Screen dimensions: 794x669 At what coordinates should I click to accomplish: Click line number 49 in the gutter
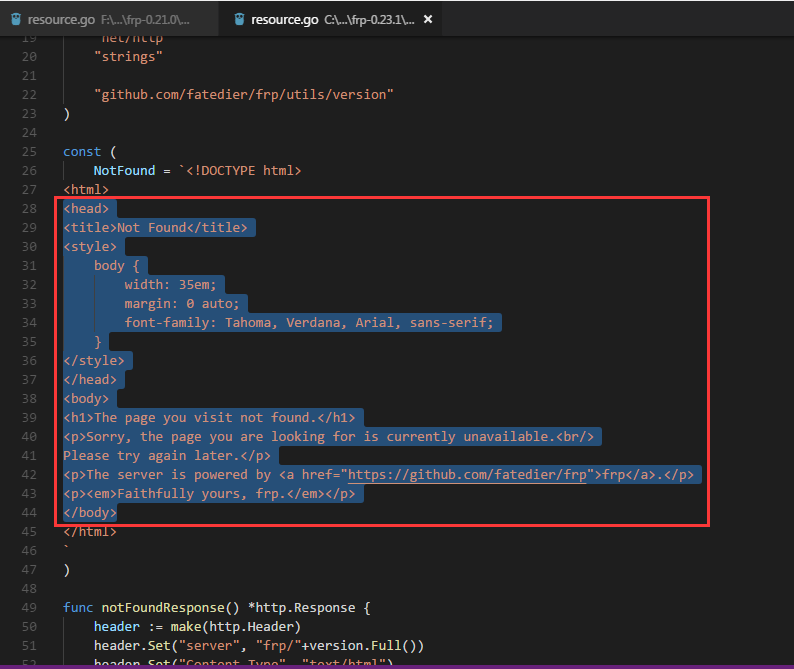click(28, 608)
